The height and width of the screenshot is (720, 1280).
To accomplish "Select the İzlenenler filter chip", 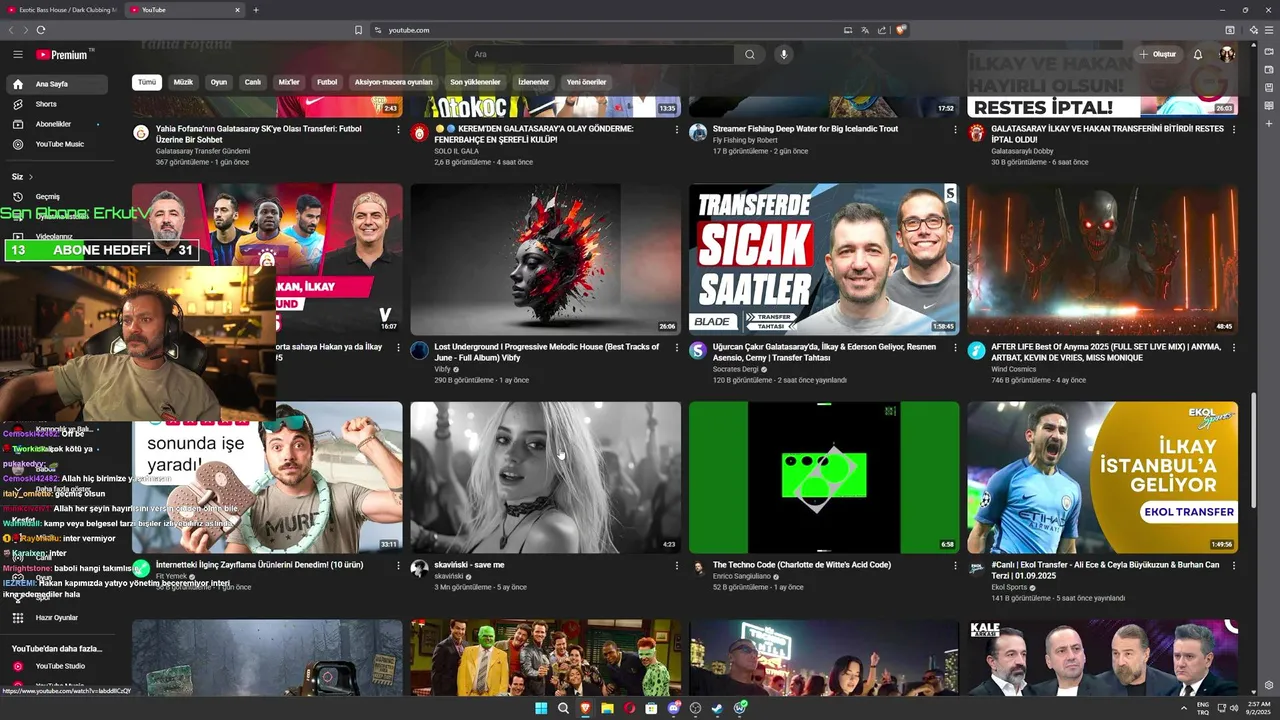I will 534,82.
